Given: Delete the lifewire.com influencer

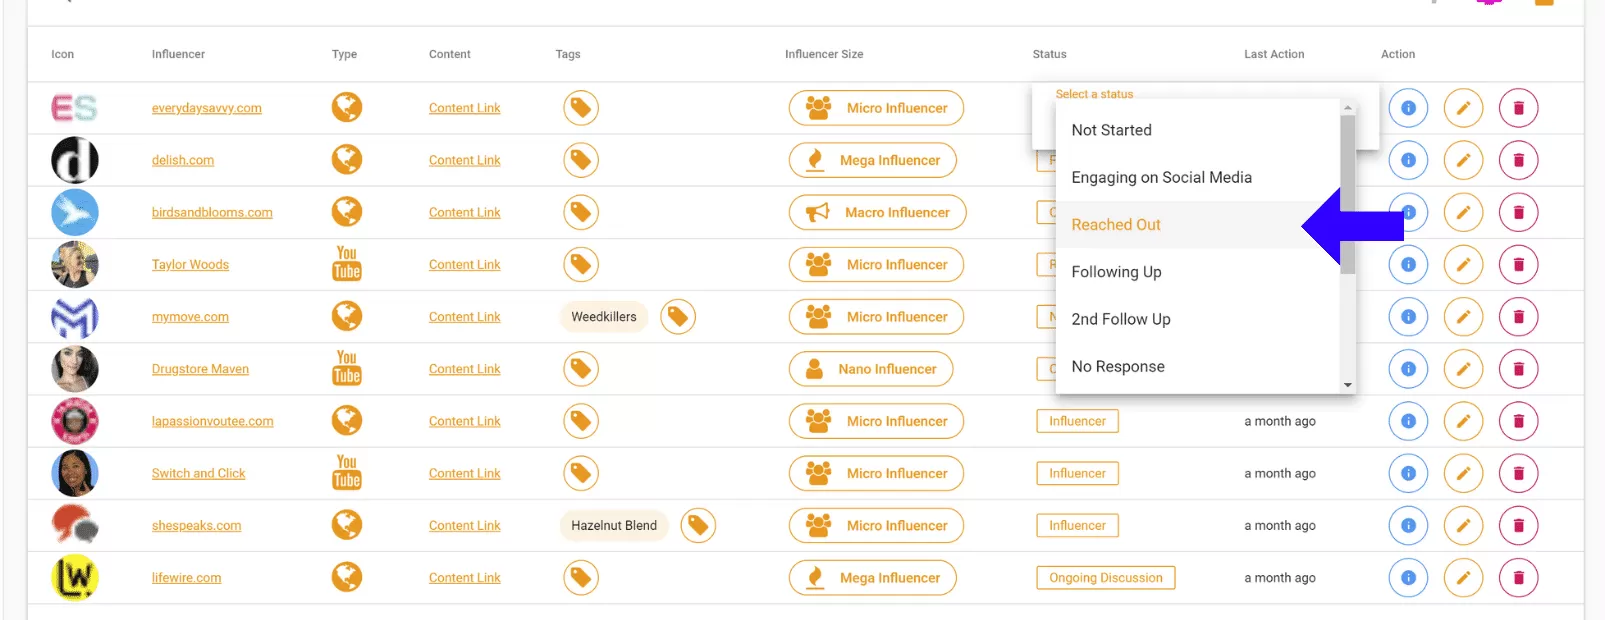Looking at the screenshot, I should point(1518,578).
